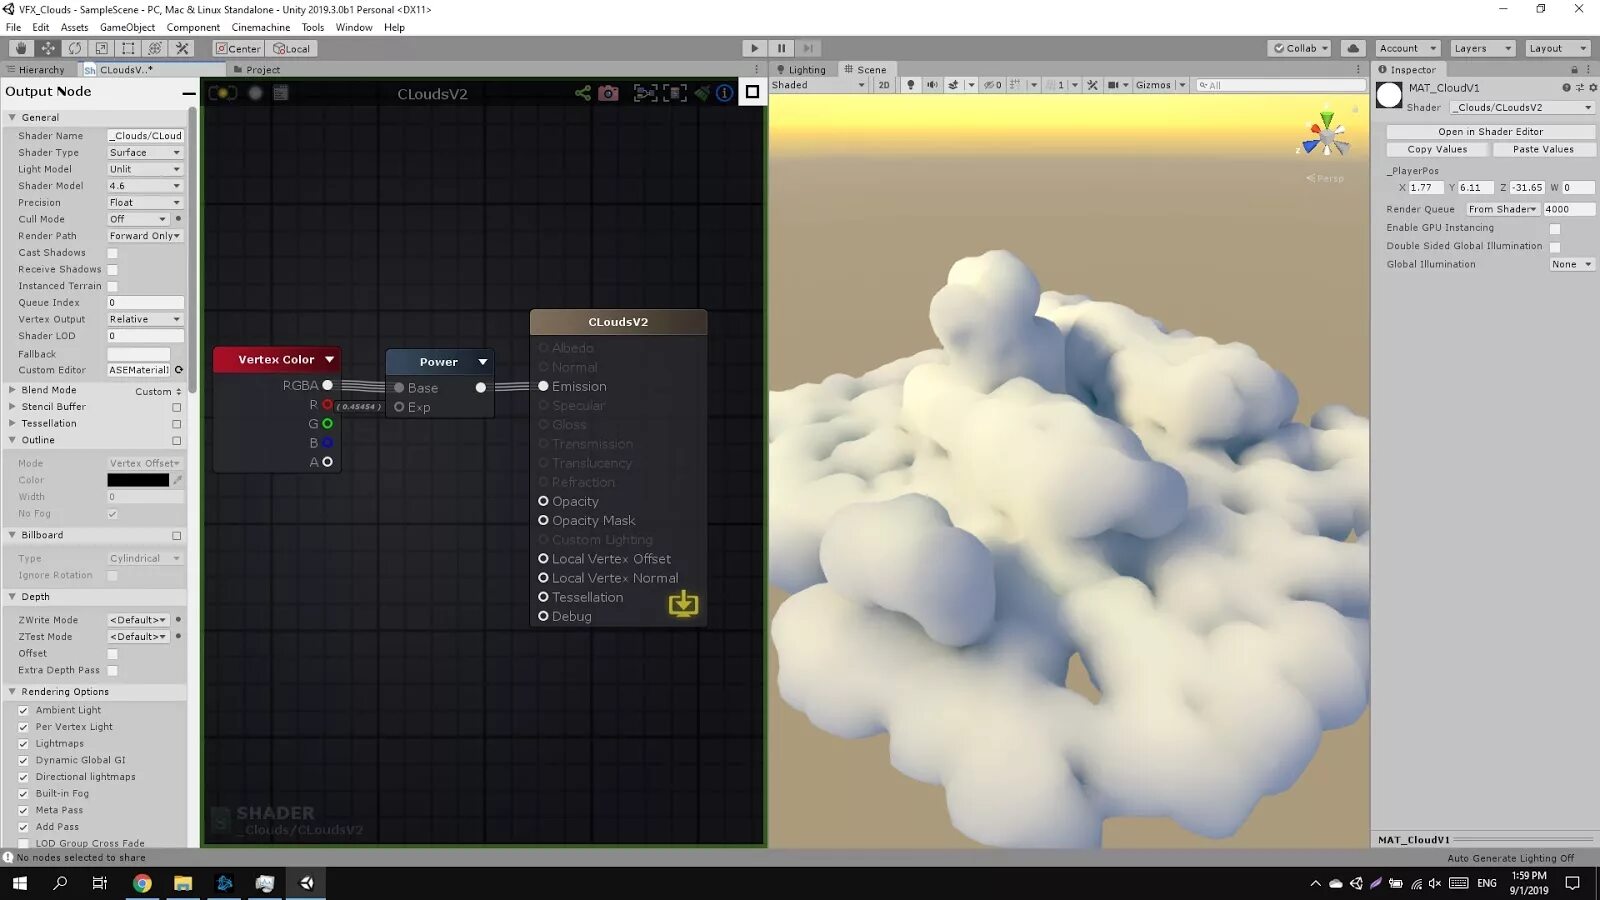Open the Windows Start menu
This screenshot has height=900, width=1600.
[x=20, y=883]
